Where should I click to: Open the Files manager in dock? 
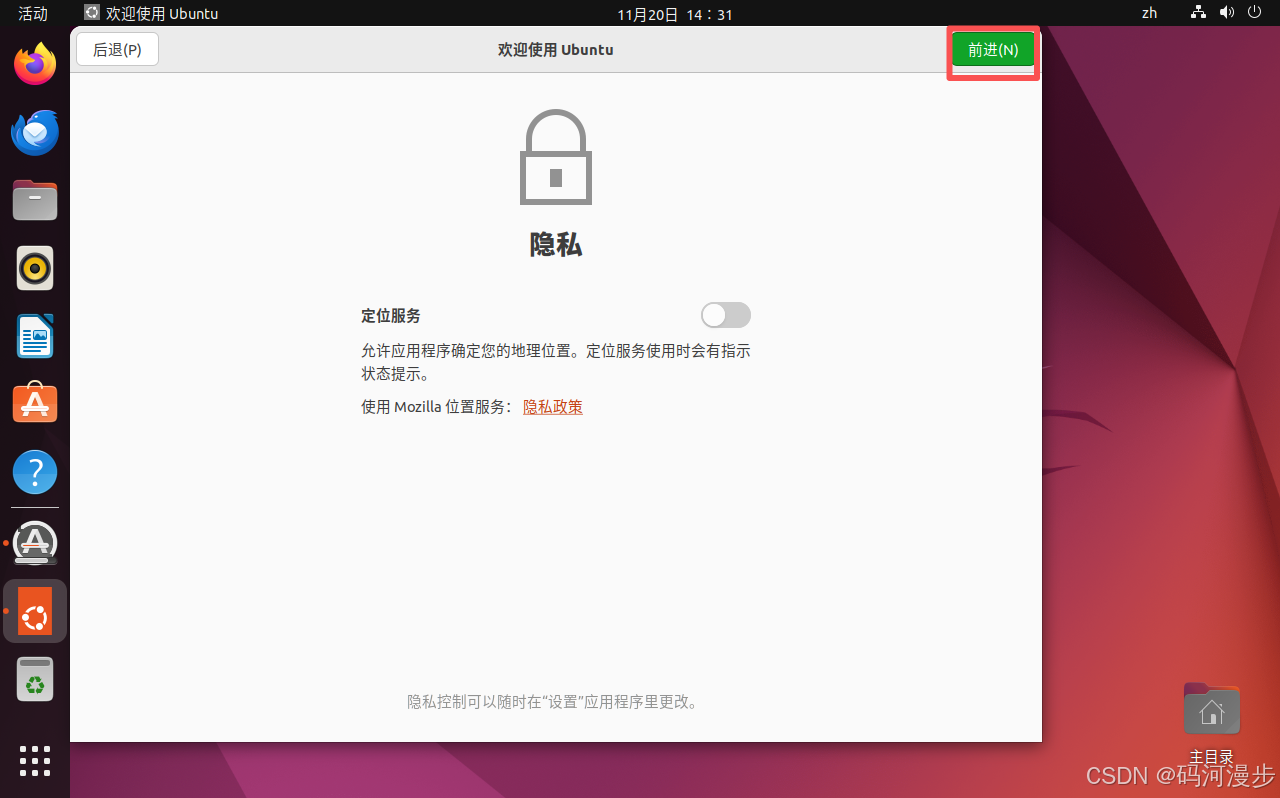(35, 200)
